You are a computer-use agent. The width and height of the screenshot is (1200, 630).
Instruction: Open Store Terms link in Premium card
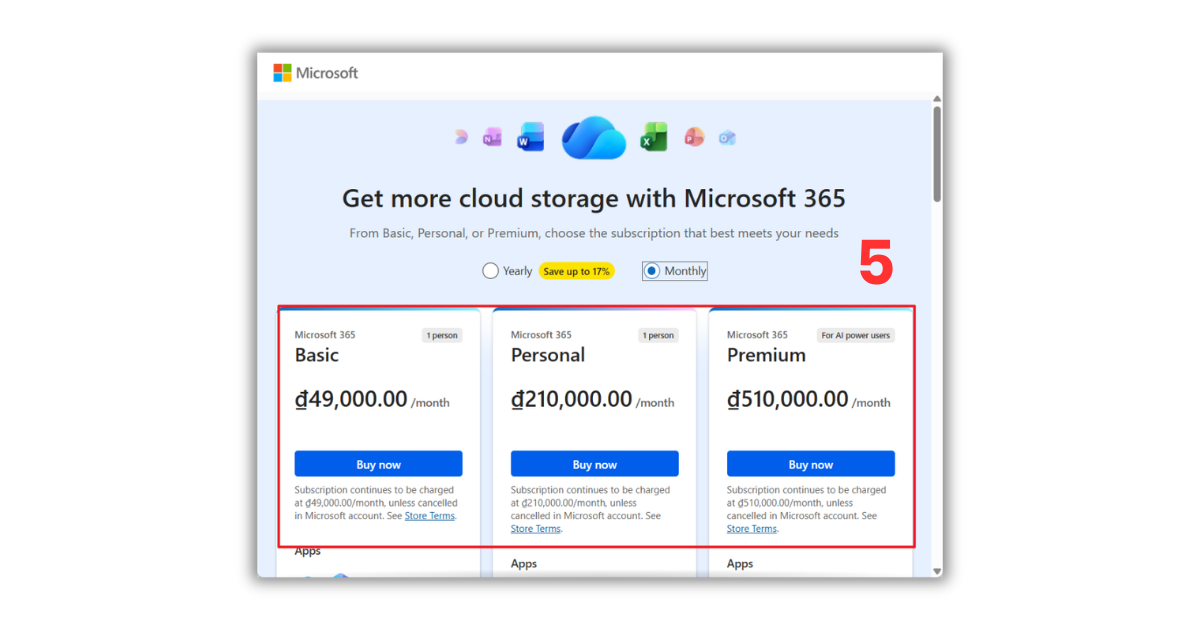coord(751,529)
